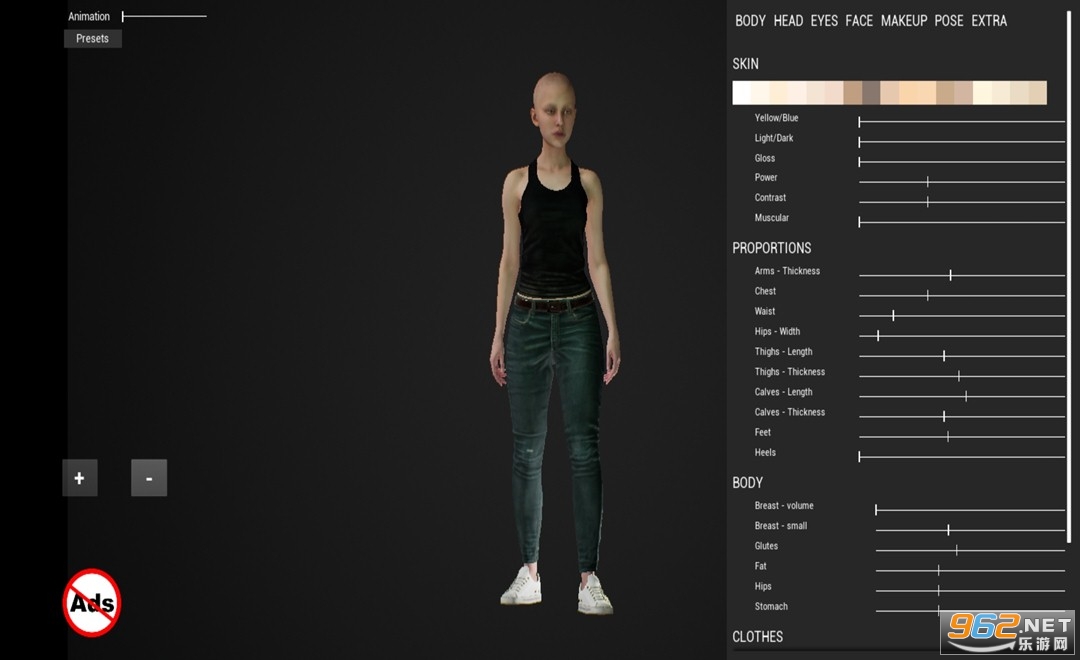Adjust the Waist slider

pos(962,316)
